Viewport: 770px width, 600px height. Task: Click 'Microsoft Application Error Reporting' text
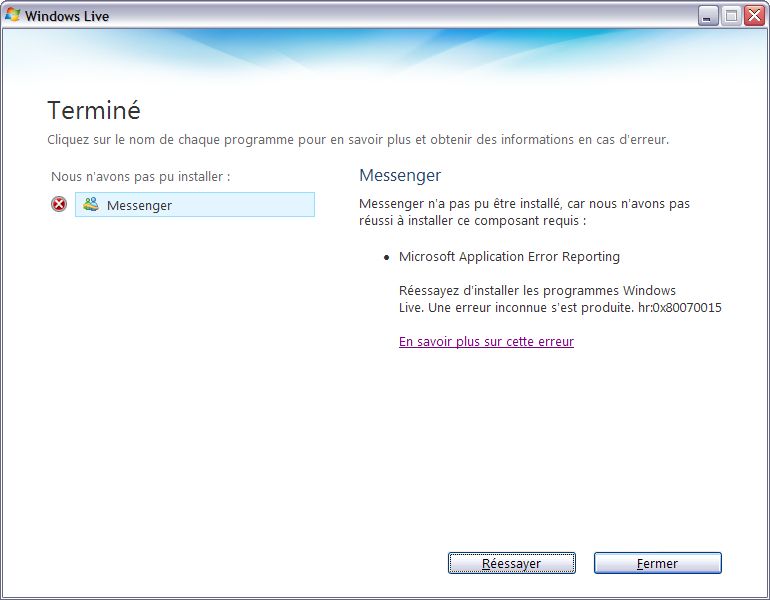[509, 257]
